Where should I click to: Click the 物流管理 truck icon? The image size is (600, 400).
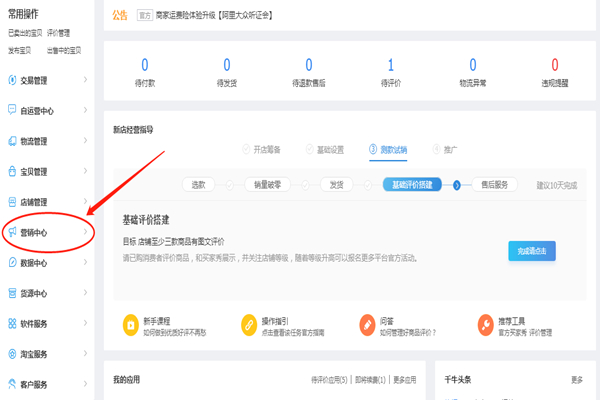(x=11, y=141)
